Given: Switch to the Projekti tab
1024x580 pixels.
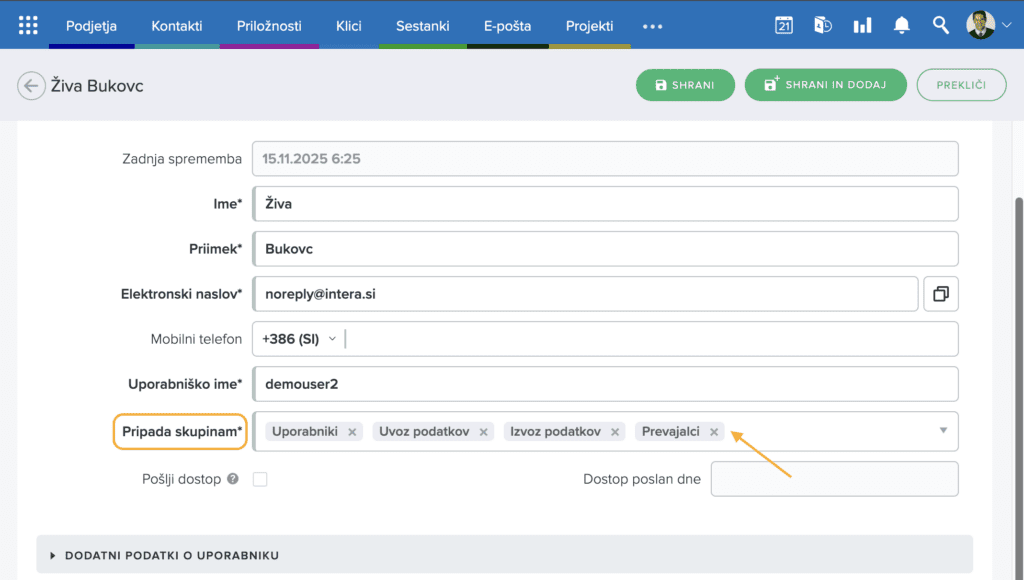Looking at the screenshot, I should click(x=589, y=26).
